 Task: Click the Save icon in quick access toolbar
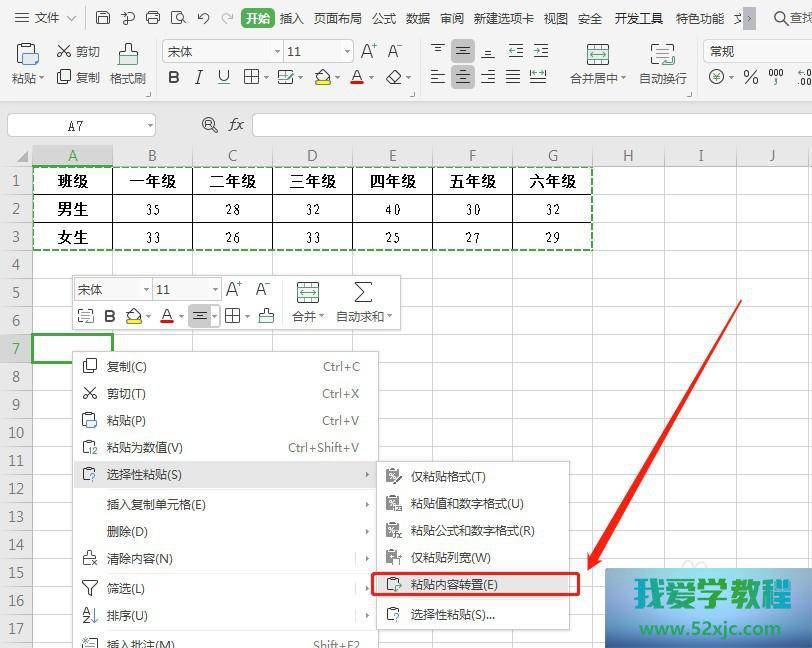[x=103, y=18]
